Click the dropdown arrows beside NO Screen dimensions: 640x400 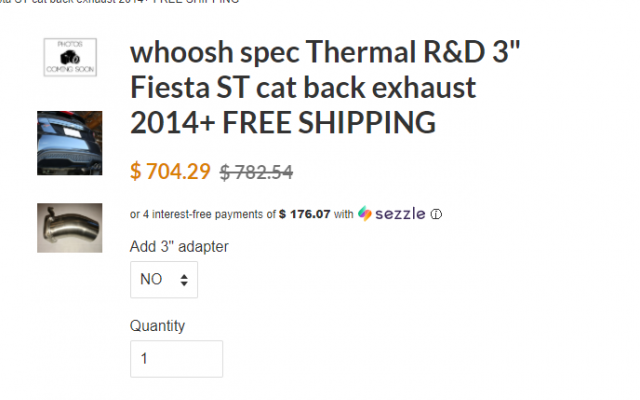[184, 280]
